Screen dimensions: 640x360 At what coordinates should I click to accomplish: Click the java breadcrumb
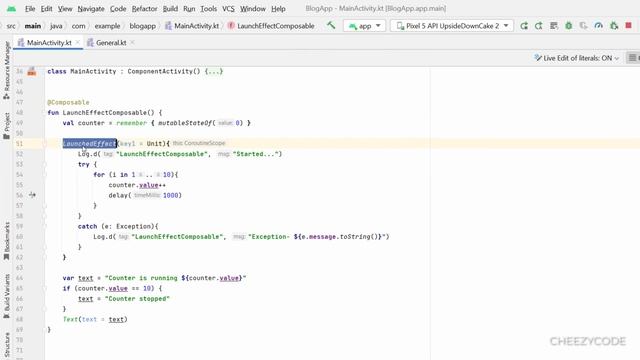56,26
